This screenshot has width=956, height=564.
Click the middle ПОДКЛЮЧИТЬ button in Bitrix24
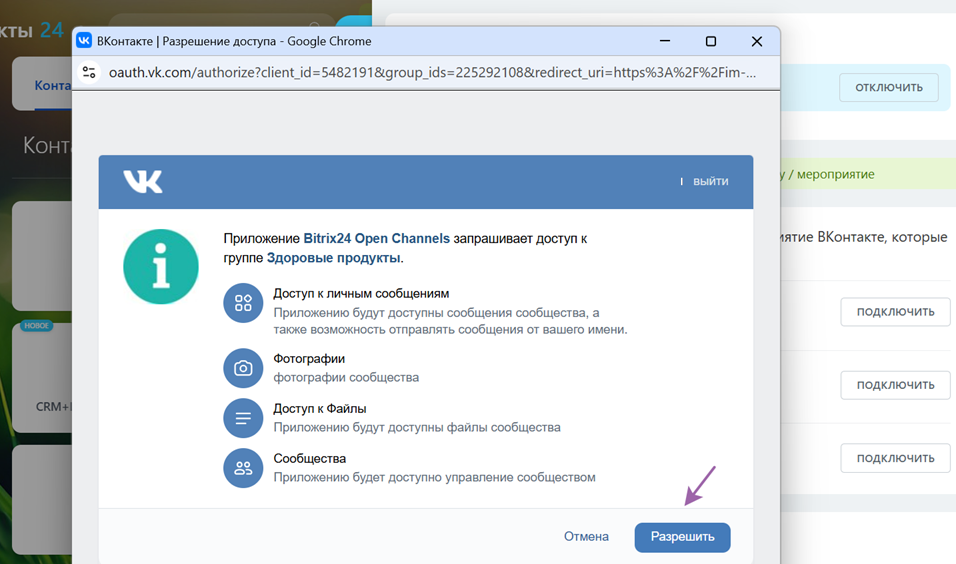click(x=895, y=385)
